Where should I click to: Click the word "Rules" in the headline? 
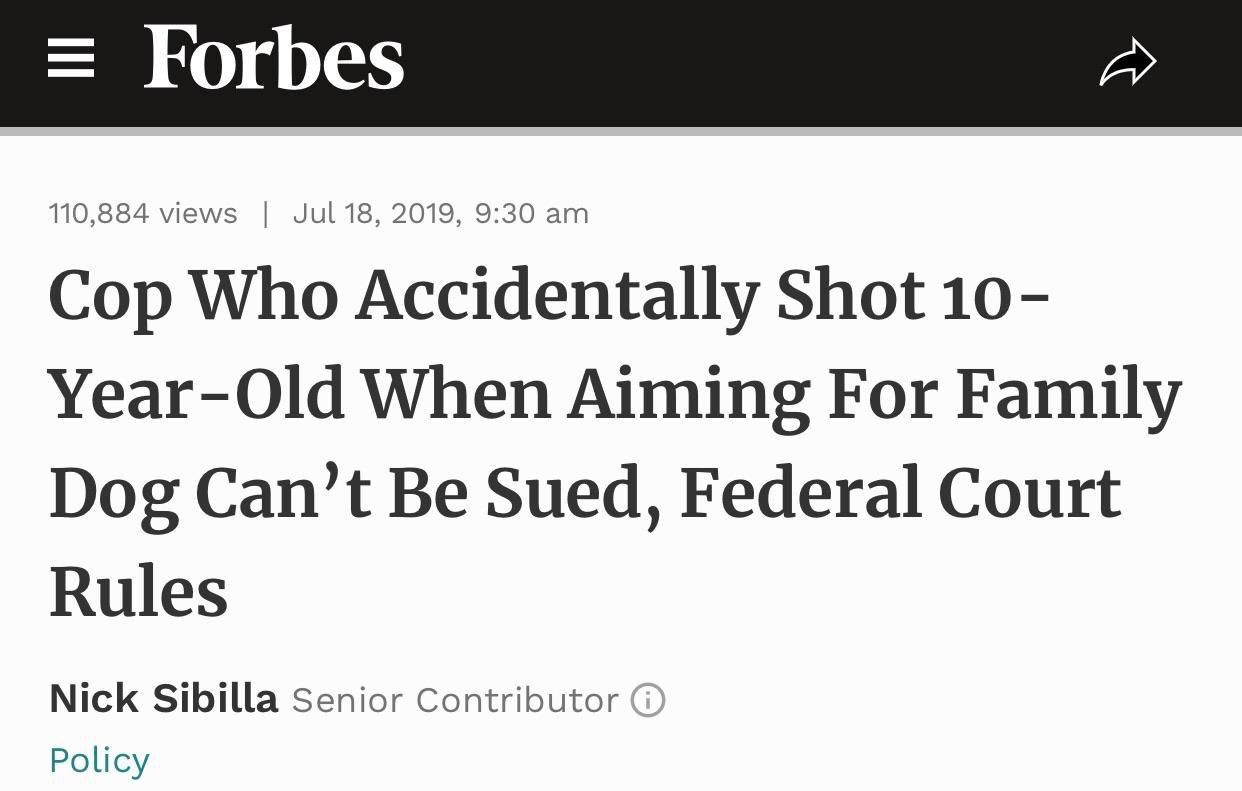[138, 591]
